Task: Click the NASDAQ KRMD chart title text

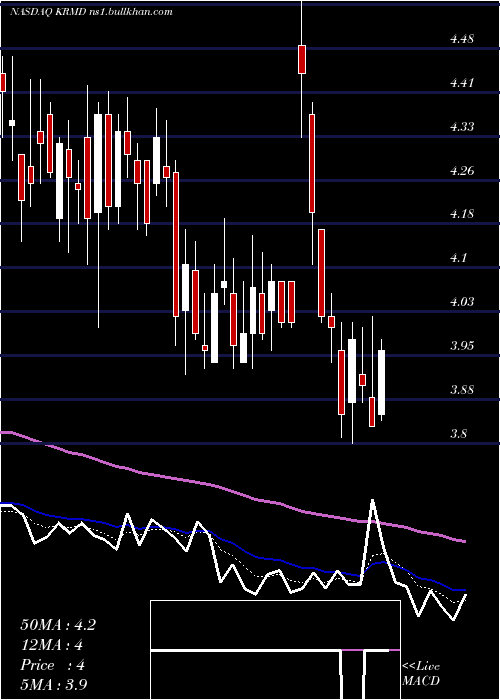Action: coord(91,12)
